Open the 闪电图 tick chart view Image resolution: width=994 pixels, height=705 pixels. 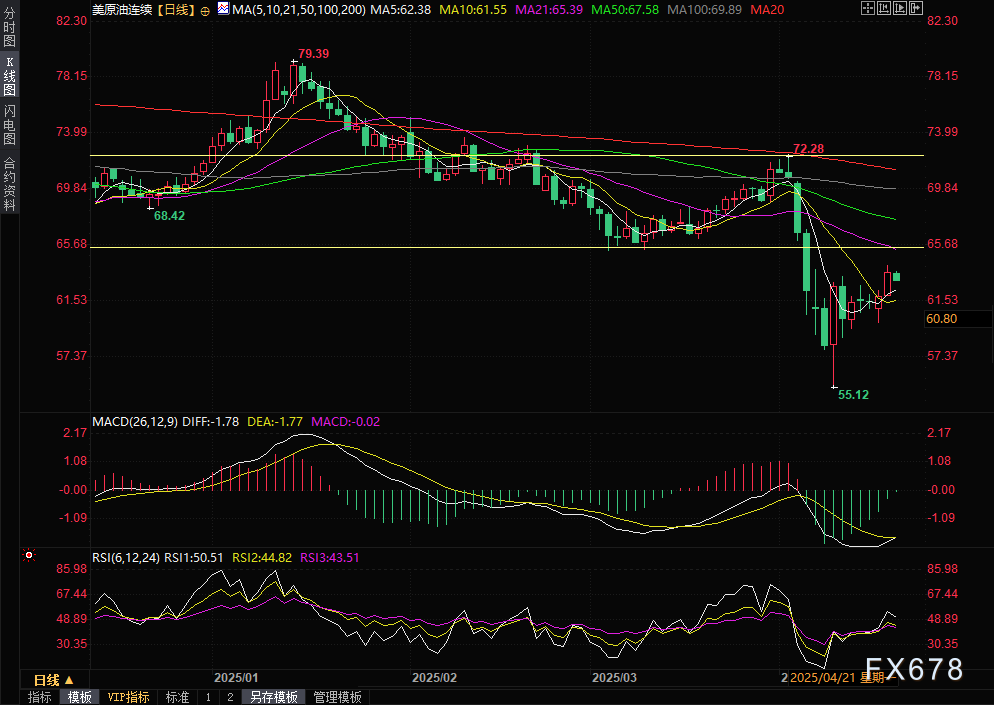point(9,126)
